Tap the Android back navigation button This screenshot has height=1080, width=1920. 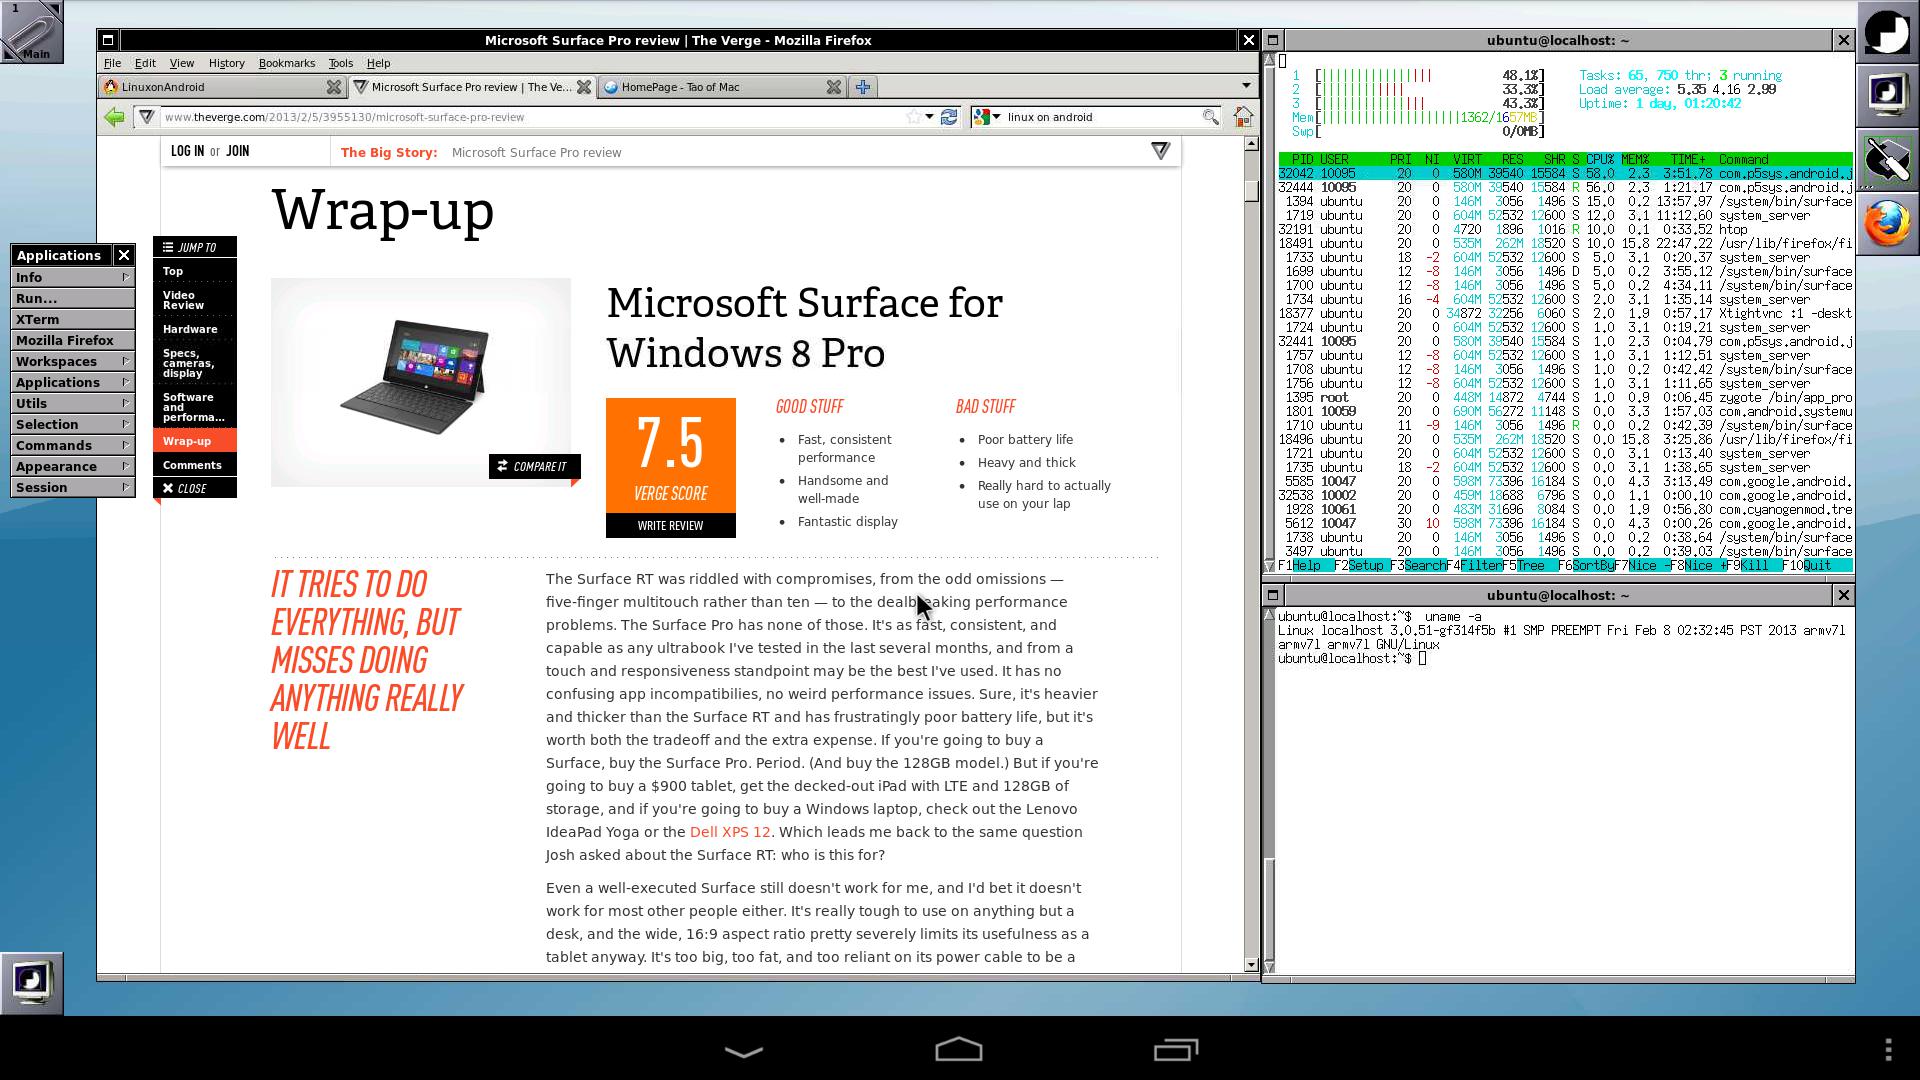[x=743, y=1050]
